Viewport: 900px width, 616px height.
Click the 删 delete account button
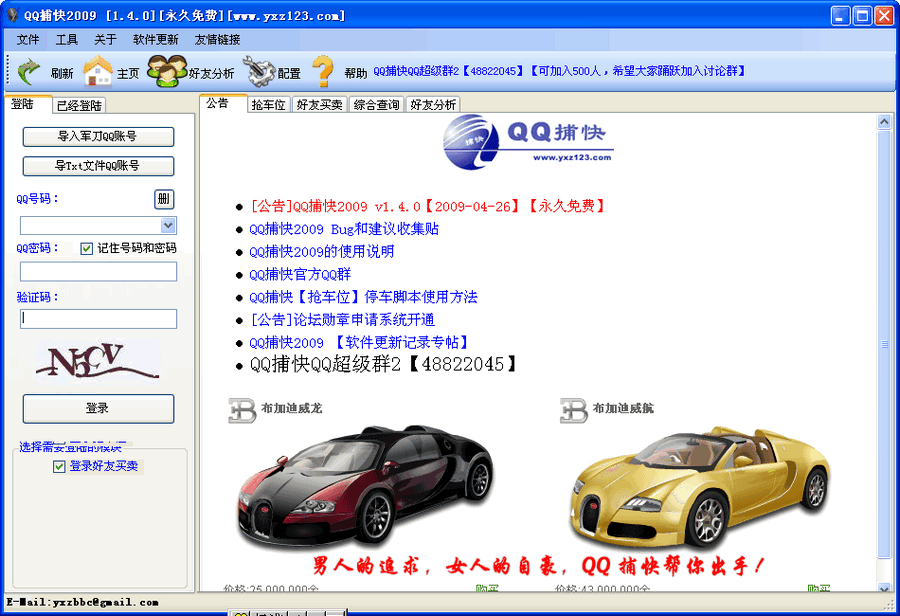coord(164,199)
